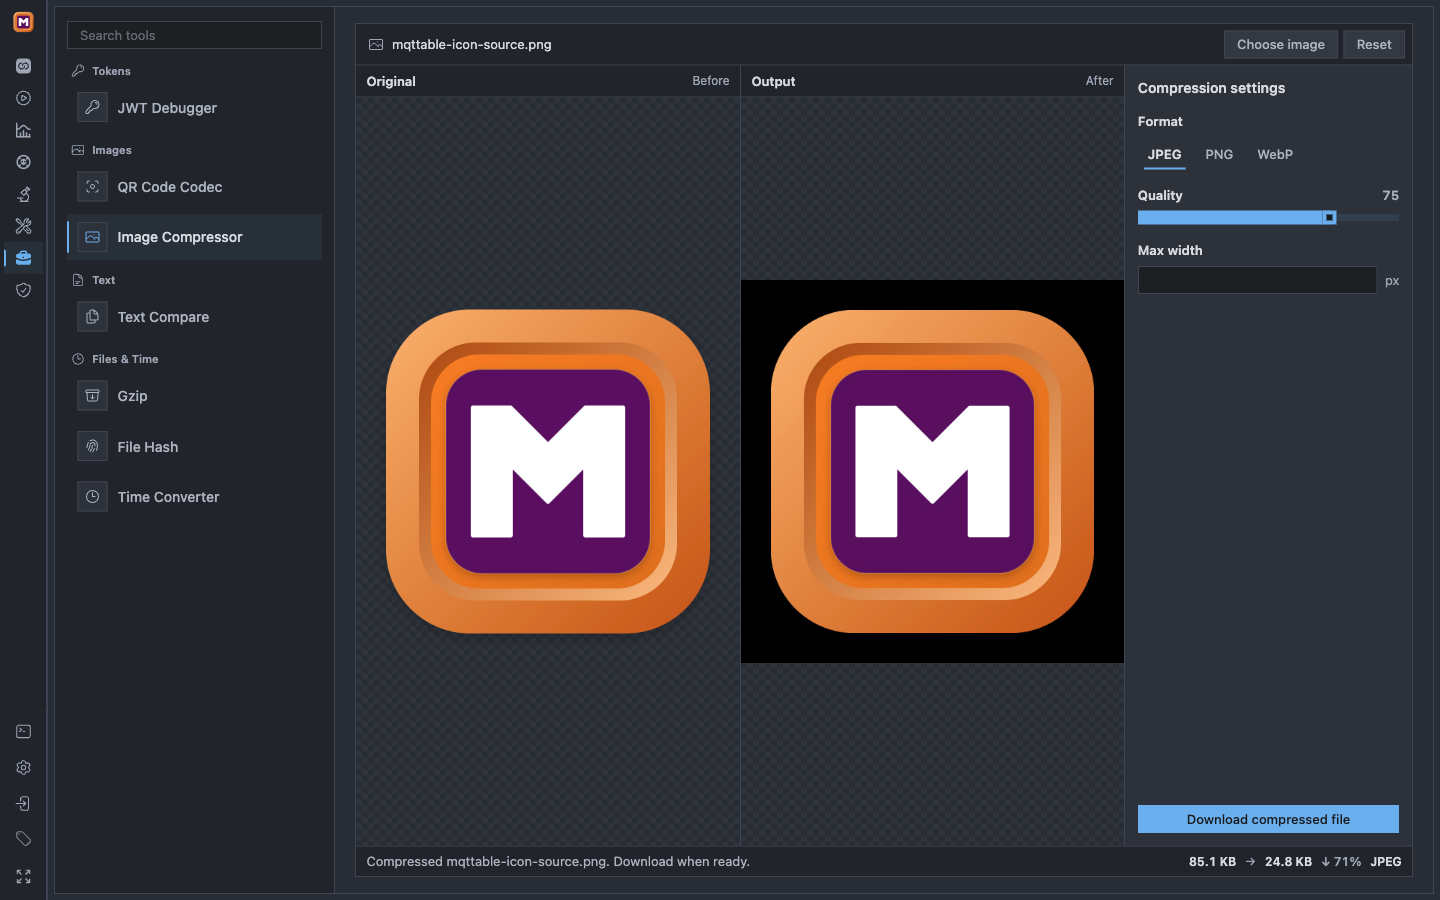Click the Image Compressor picture icon
Screen dimensions: 1440x900
click(92, 237)
